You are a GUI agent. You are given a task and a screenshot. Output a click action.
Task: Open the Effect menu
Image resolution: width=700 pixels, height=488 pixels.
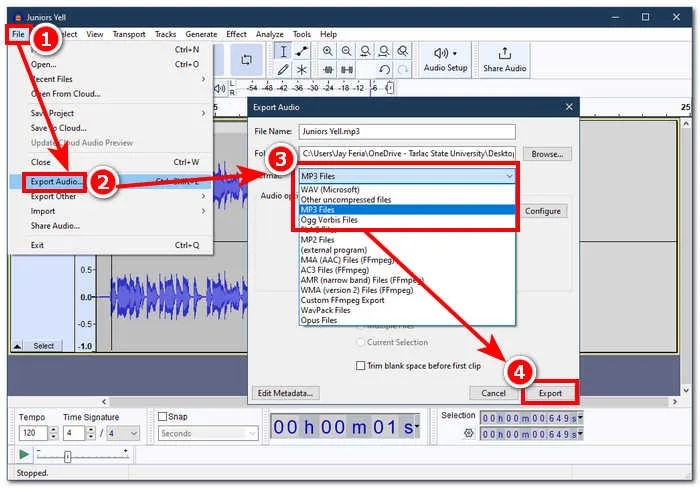pyautogui.click(x=236, y=34)
